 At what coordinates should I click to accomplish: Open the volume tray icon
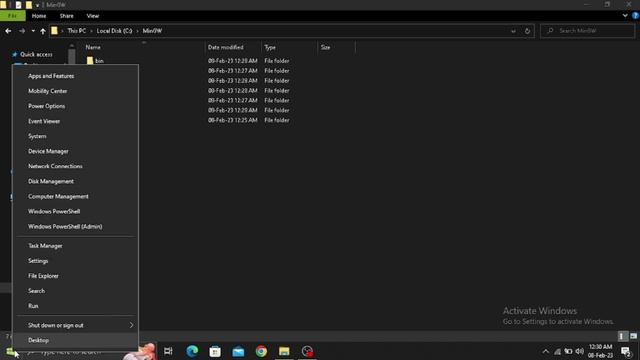(x=579, y=351)
